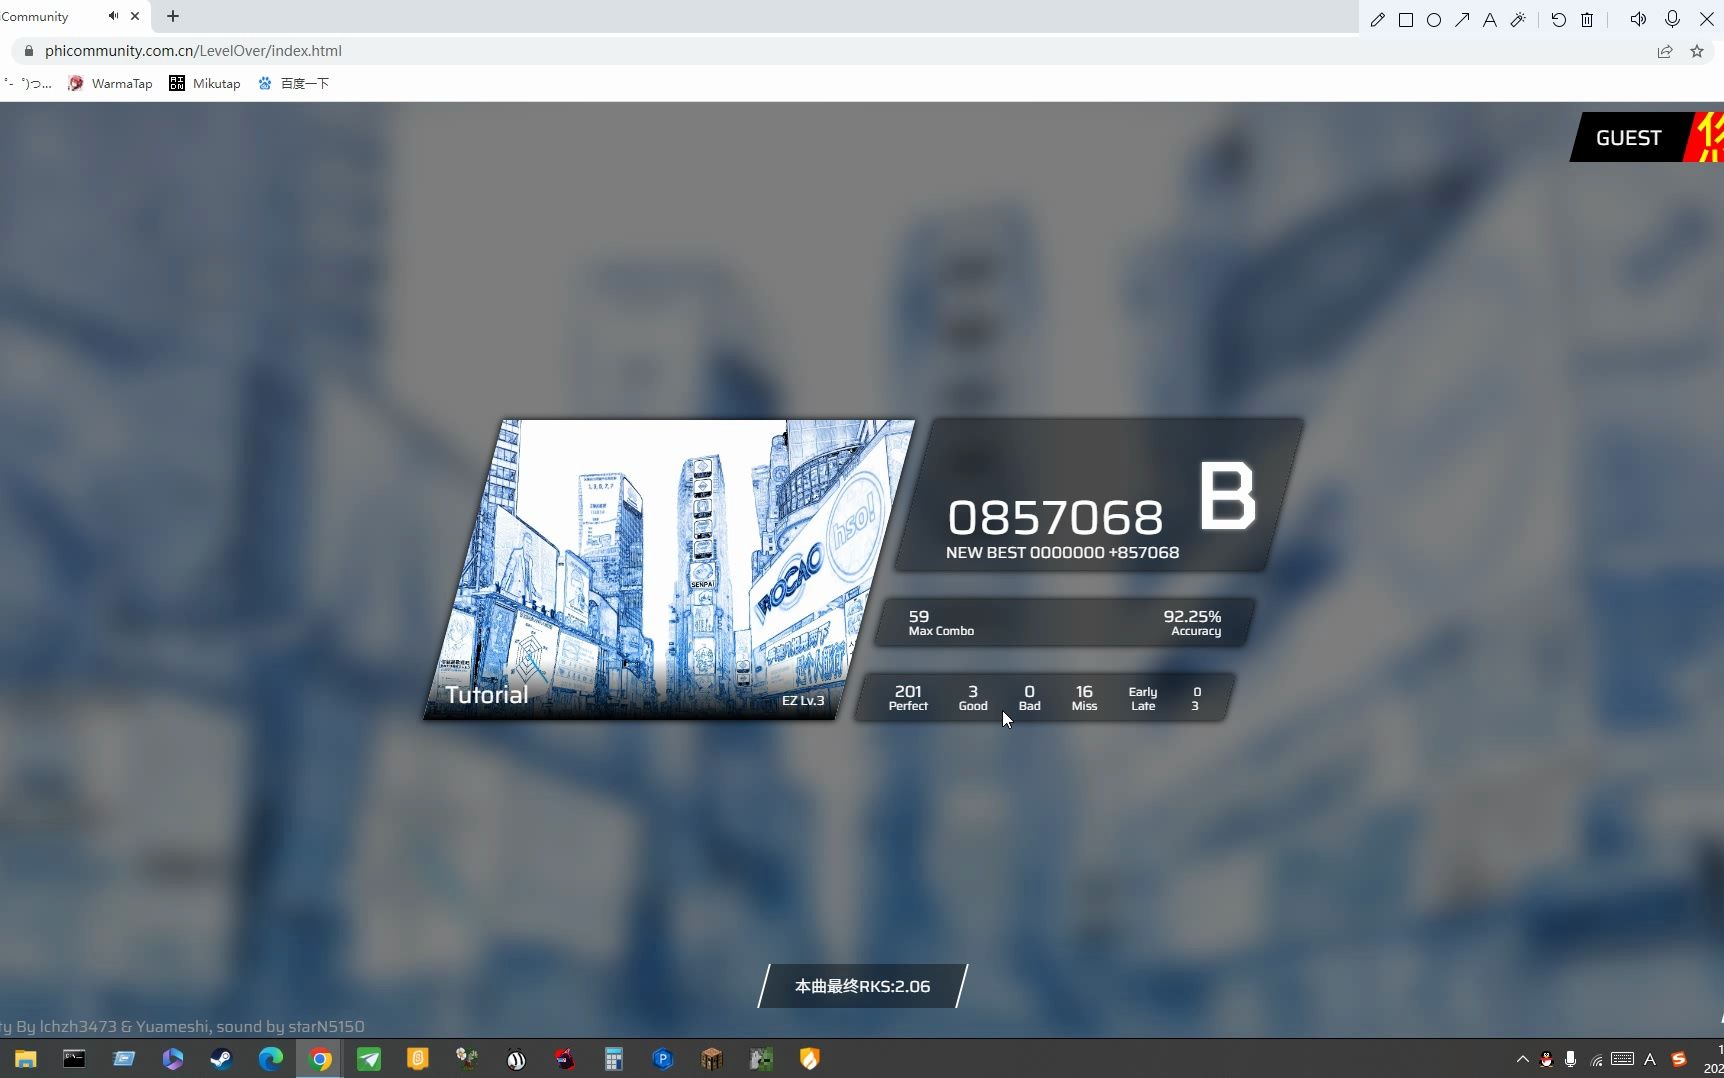The height and width of the screenshot is (1078, 1724).
Task: Toggle input language A indicator
Action: pyautogui.click(x=1650, y=1059)
